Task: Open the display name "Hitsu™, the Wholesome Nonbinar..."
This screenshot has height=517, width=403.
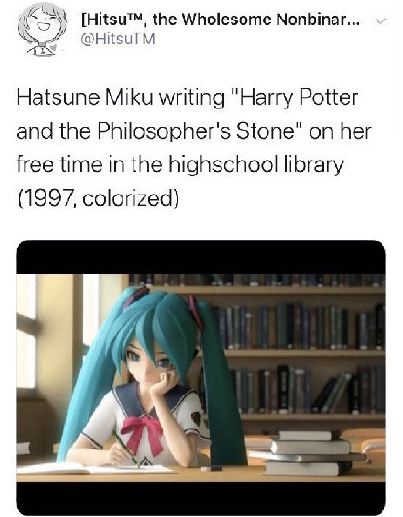Action: [220, 21]
